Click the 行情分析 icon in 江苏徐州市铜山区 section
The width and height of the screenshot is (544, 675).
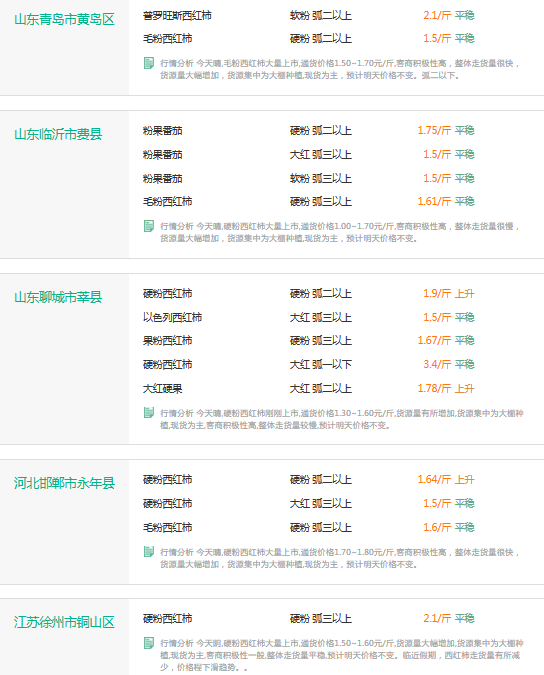pos(149,643)
